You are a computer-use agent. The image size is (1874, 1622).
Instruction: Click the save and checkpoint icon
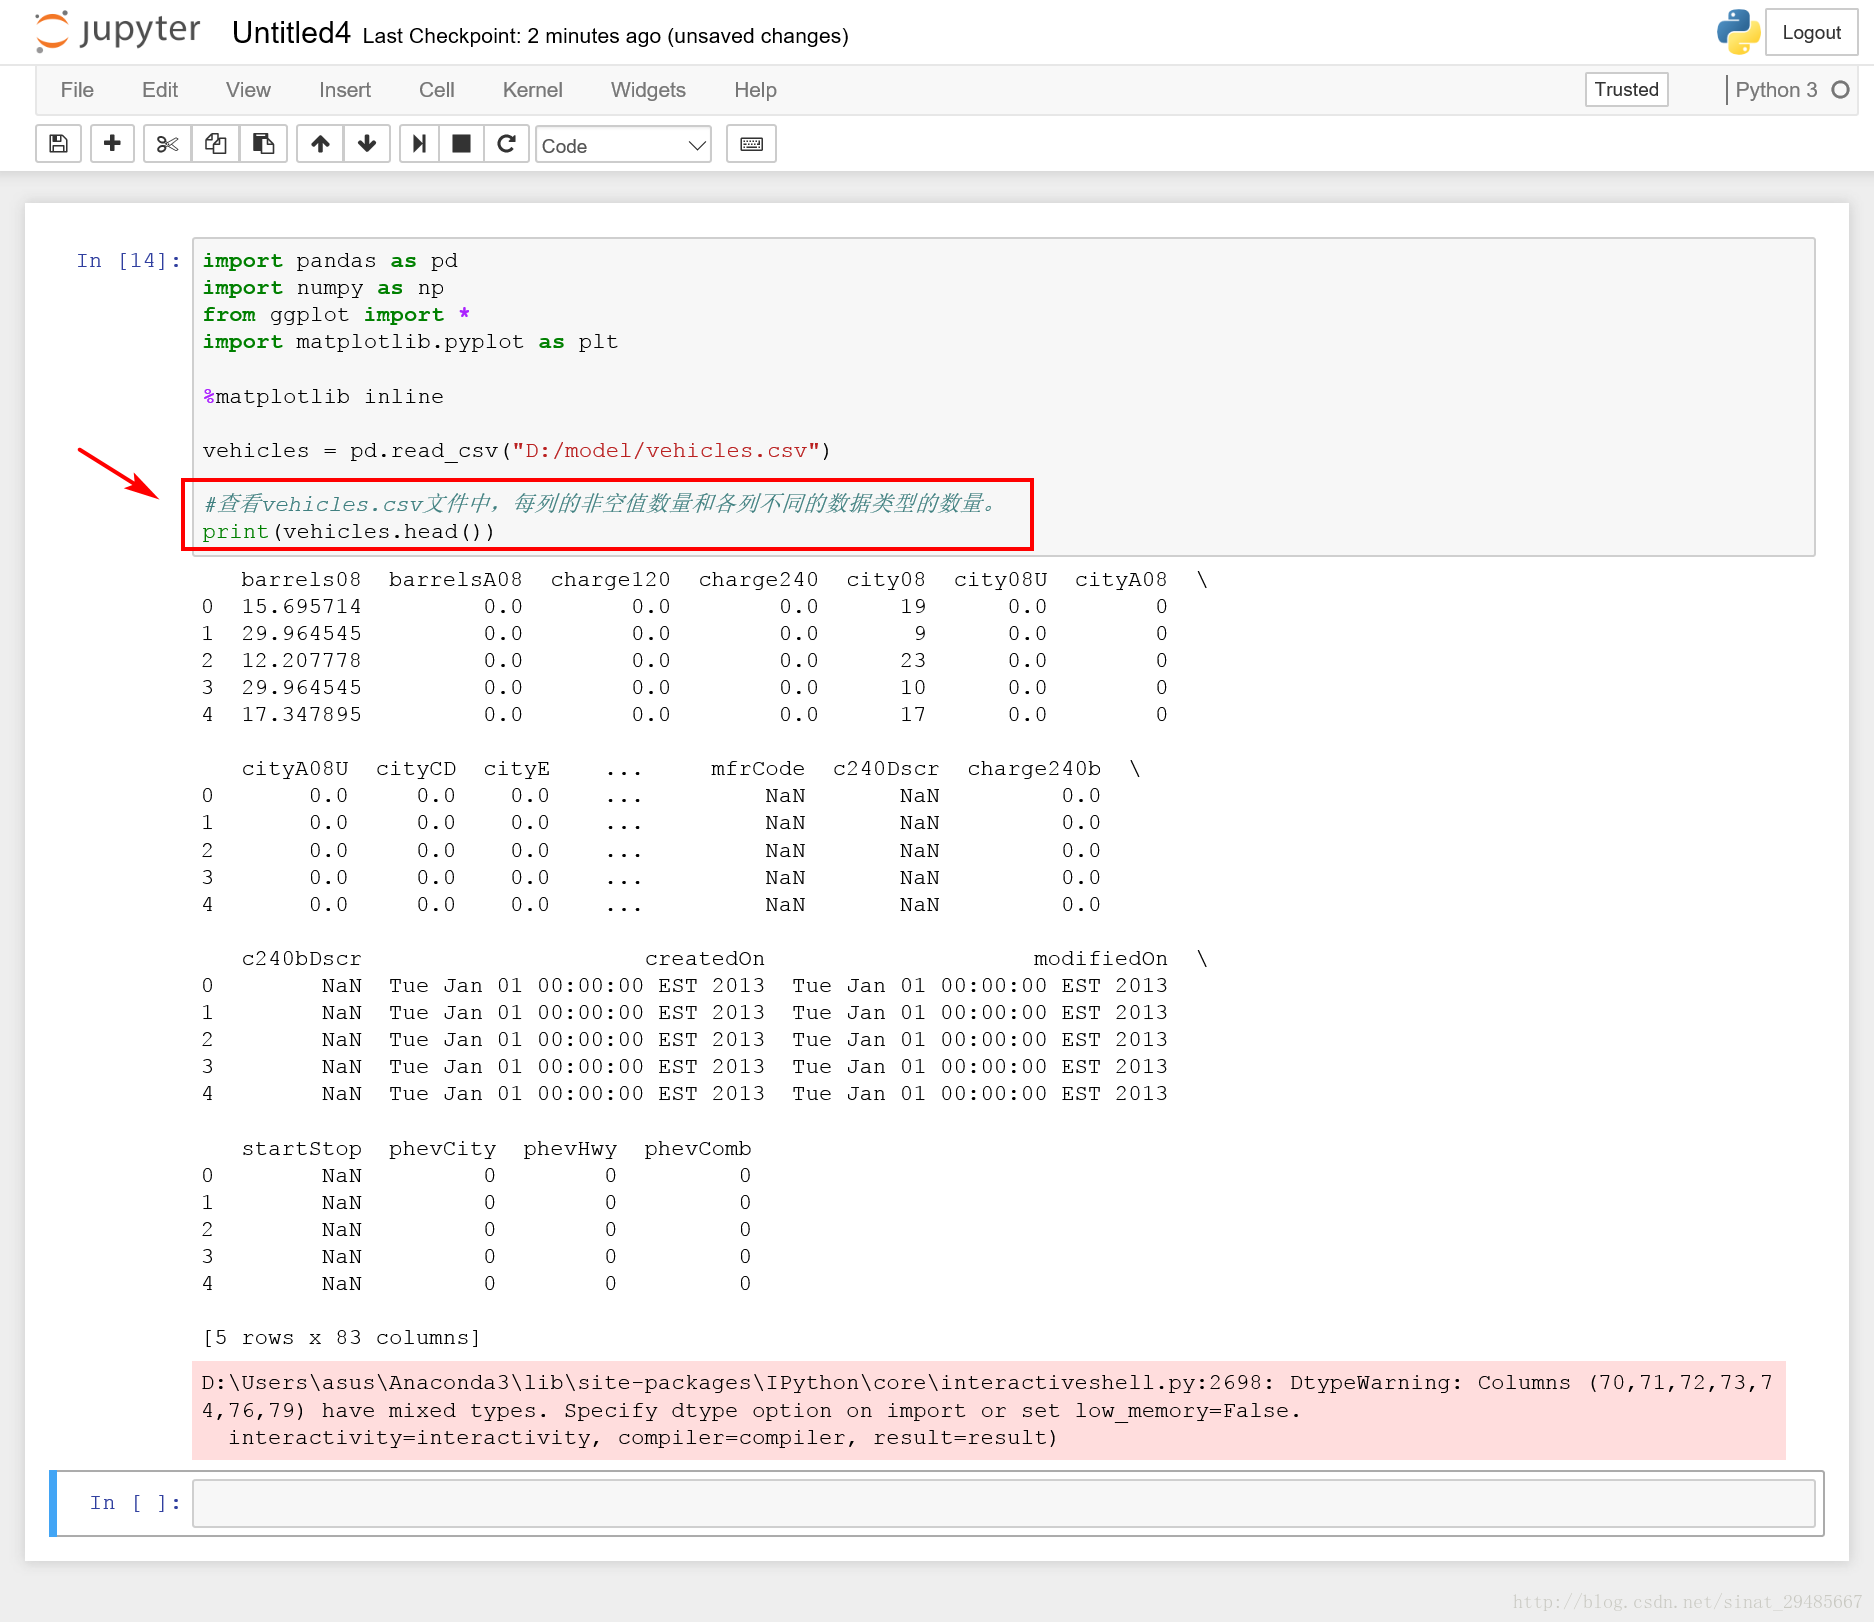point(59,144)
